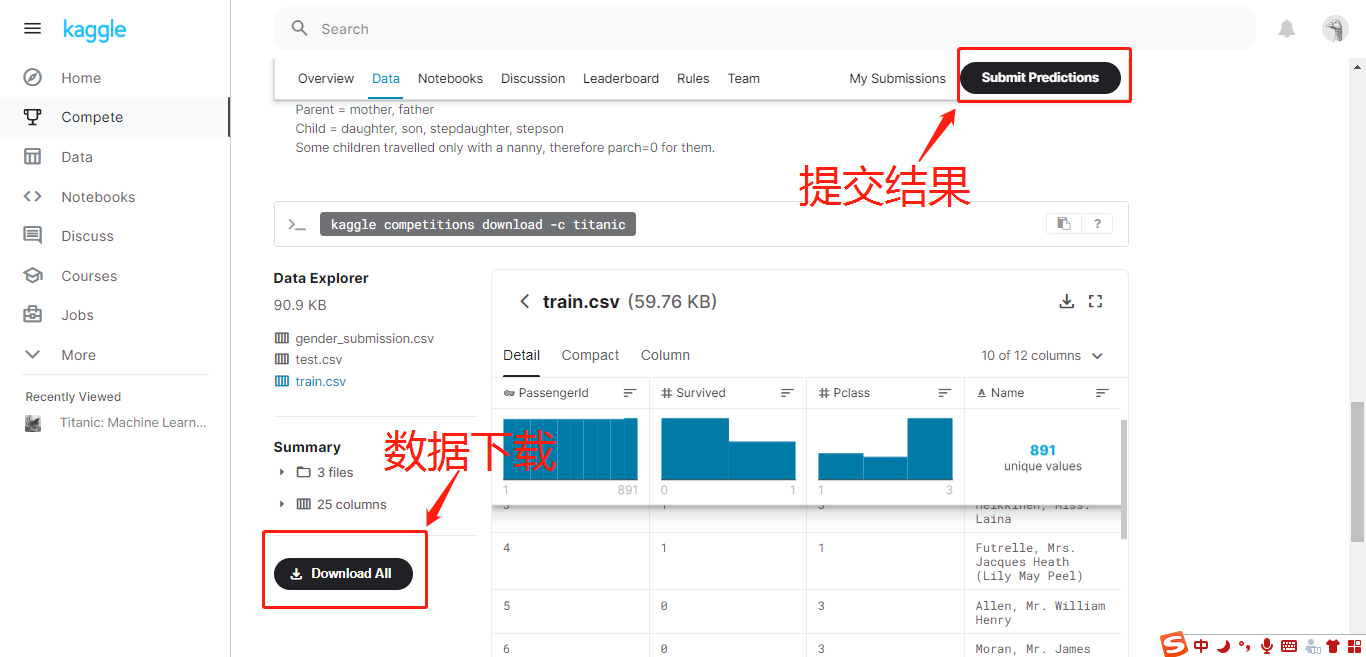Open the Data table icon in sidebar
The width and height of the screenshot is (1366, 657).
tap(33, 157)
